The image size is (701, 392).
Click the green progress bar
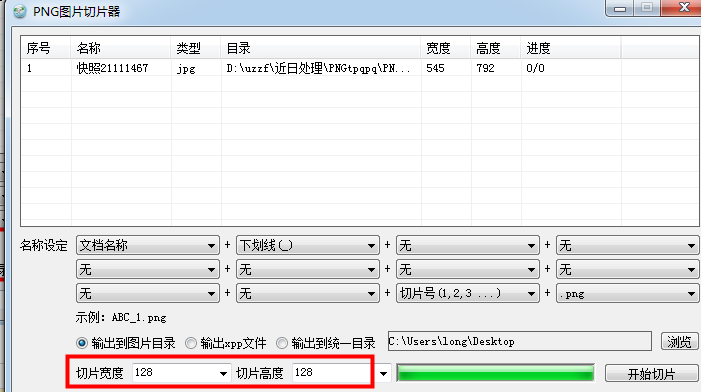495,373
